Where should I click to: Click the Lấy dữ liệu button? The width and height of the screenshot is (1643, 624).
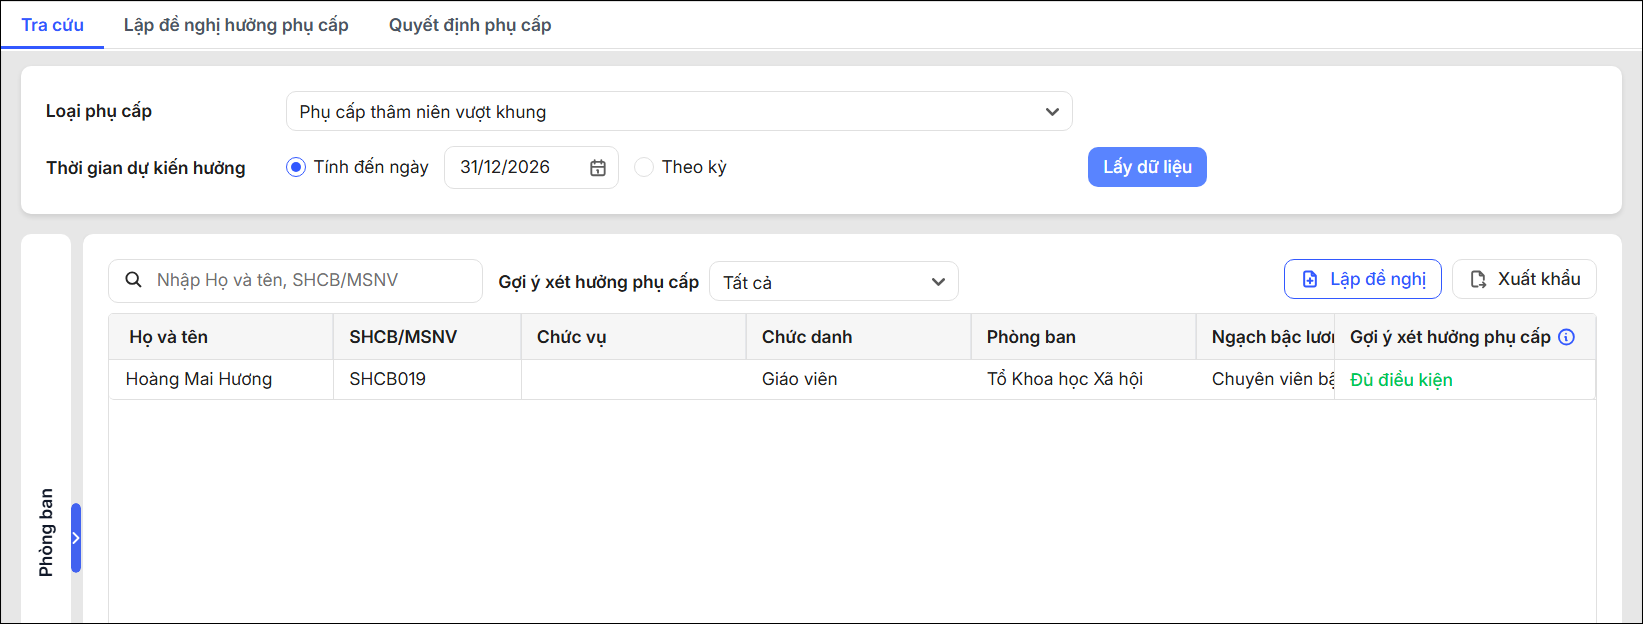click(1147, 167)
